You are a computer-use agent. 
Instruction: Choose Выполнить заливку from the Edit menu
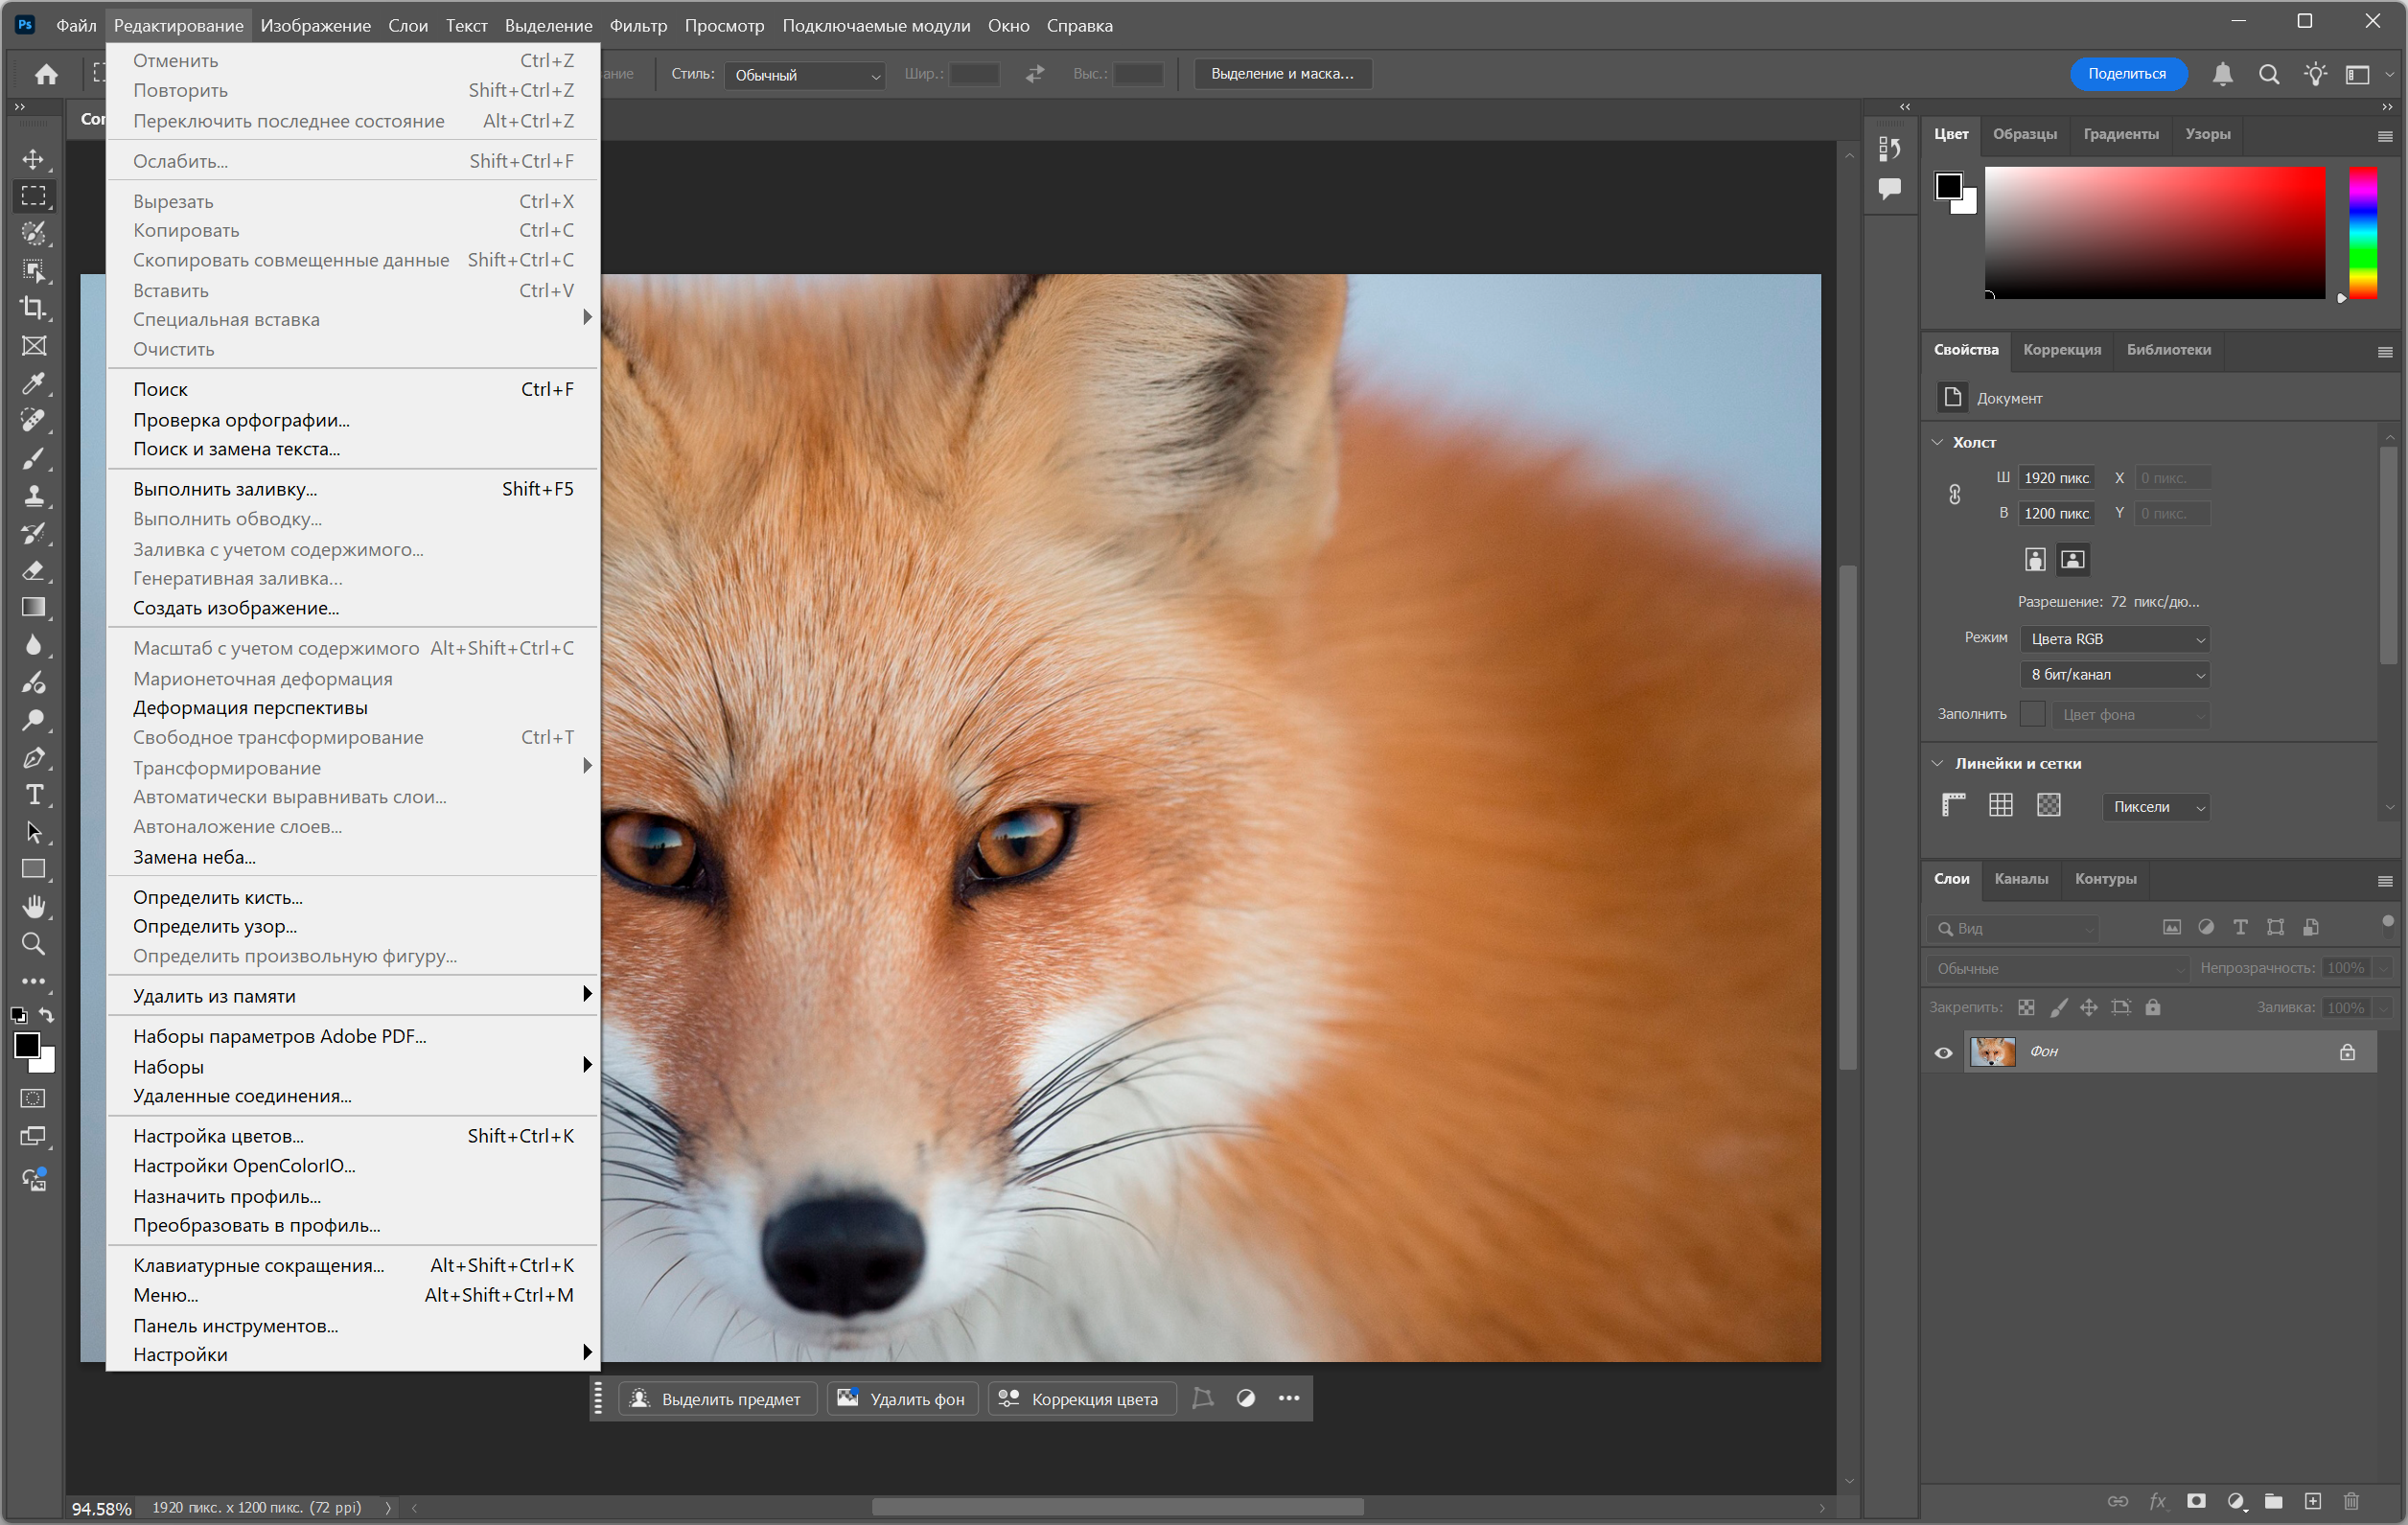coord(225,489)
